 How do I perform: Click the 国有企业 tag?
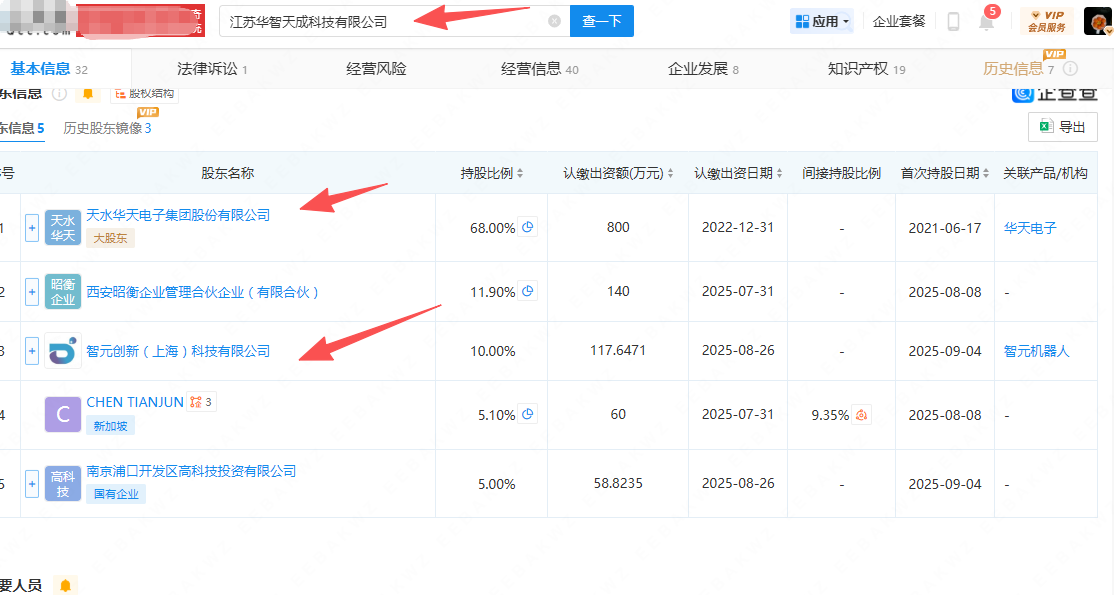coord(116,494)
